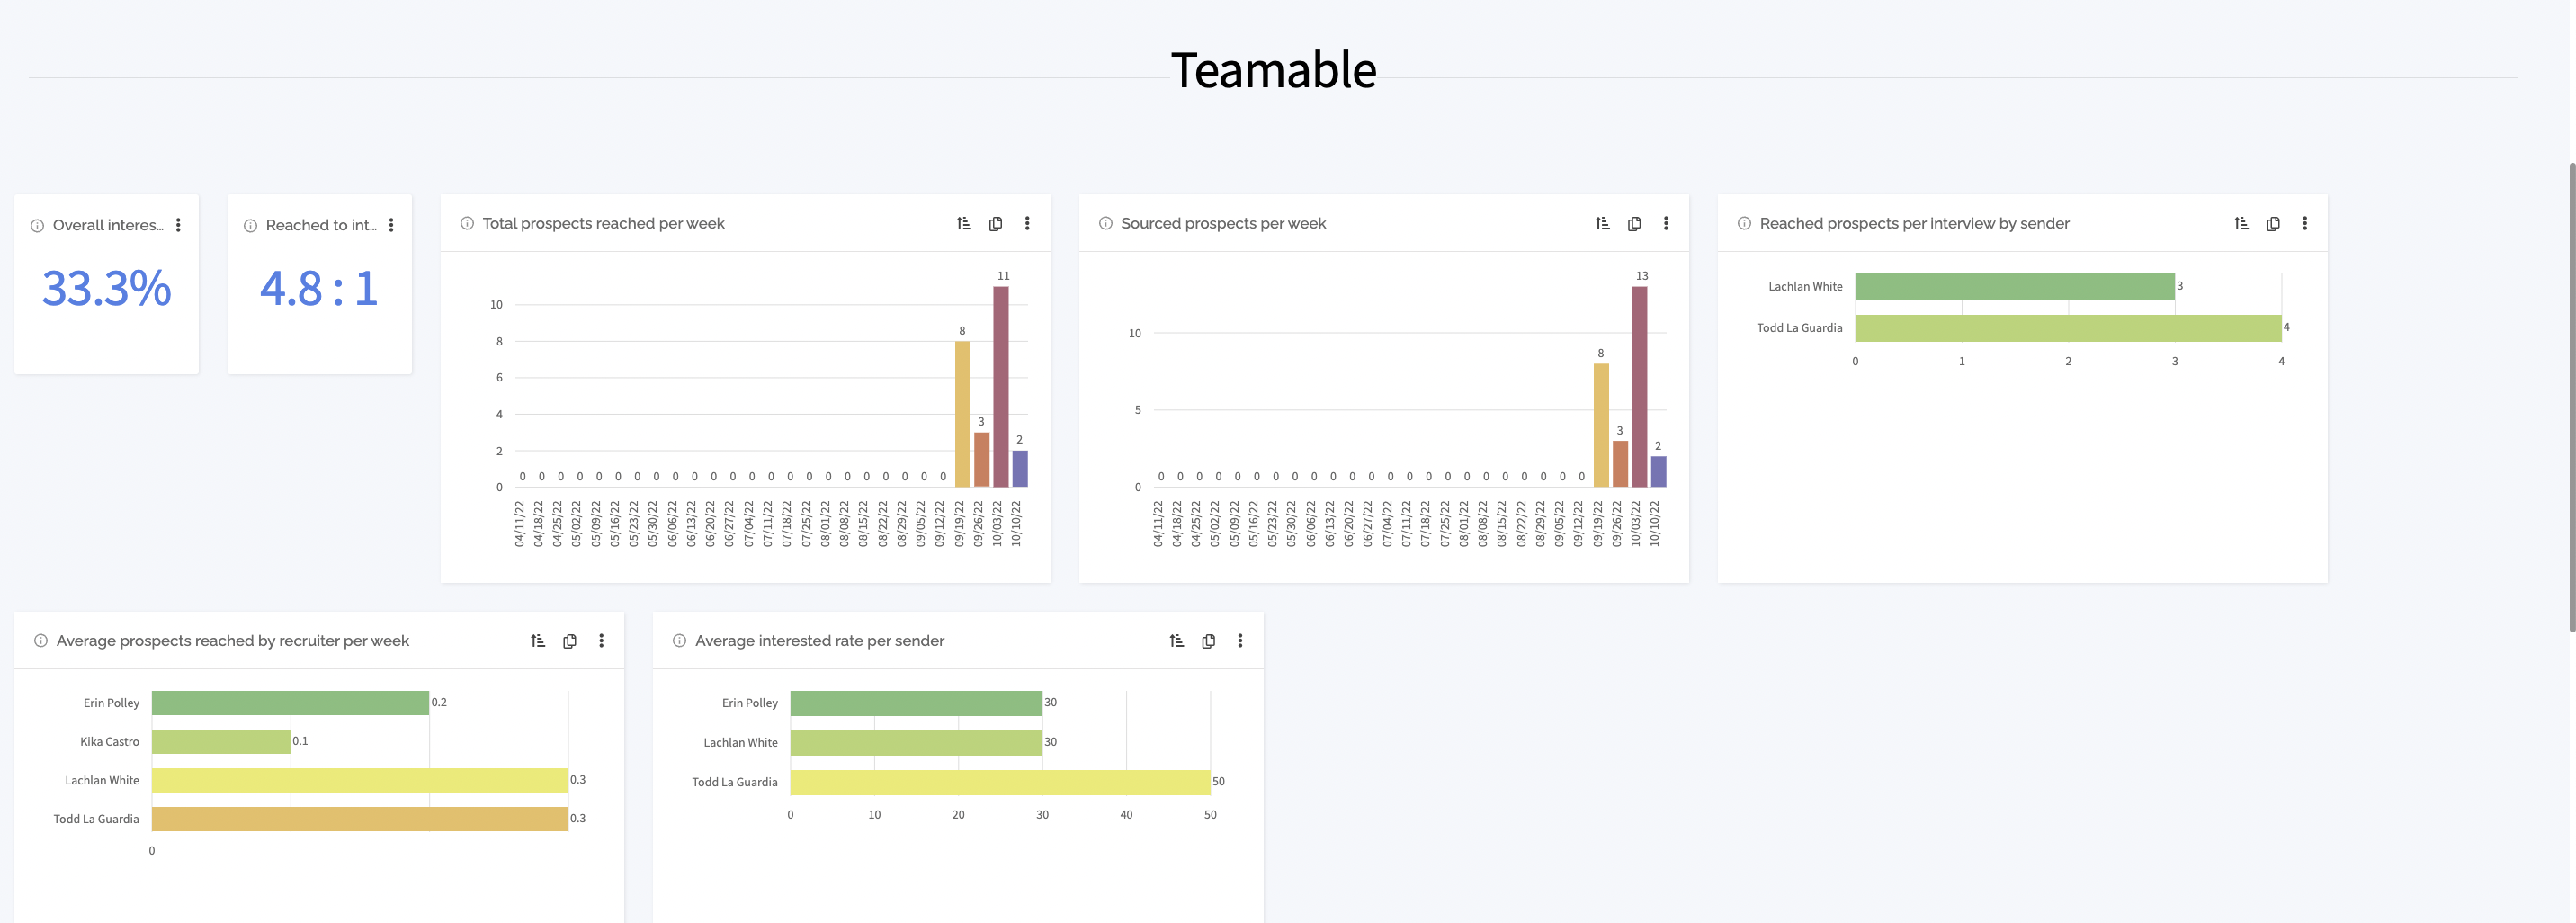Click the 4.8 : 1 ratio value

pyautogui.click(x=319, y=289)
